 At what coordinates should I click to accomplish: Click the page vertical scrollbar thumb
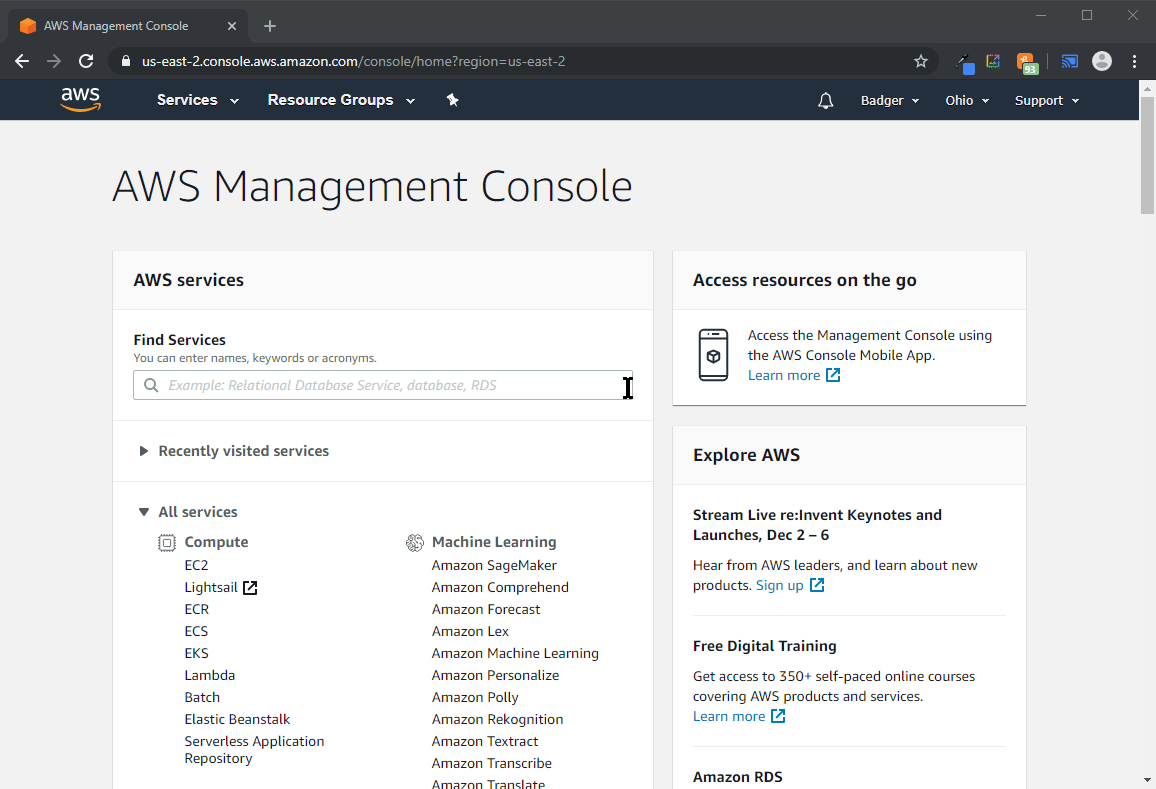(x=1147, y=155)
